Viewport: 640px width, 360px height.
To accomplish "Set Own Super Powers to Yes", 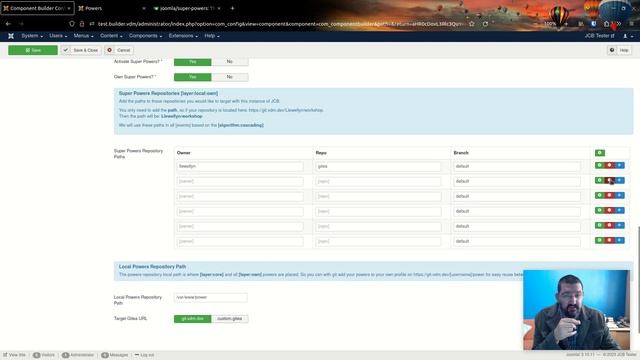I will [x=193, y=77].
